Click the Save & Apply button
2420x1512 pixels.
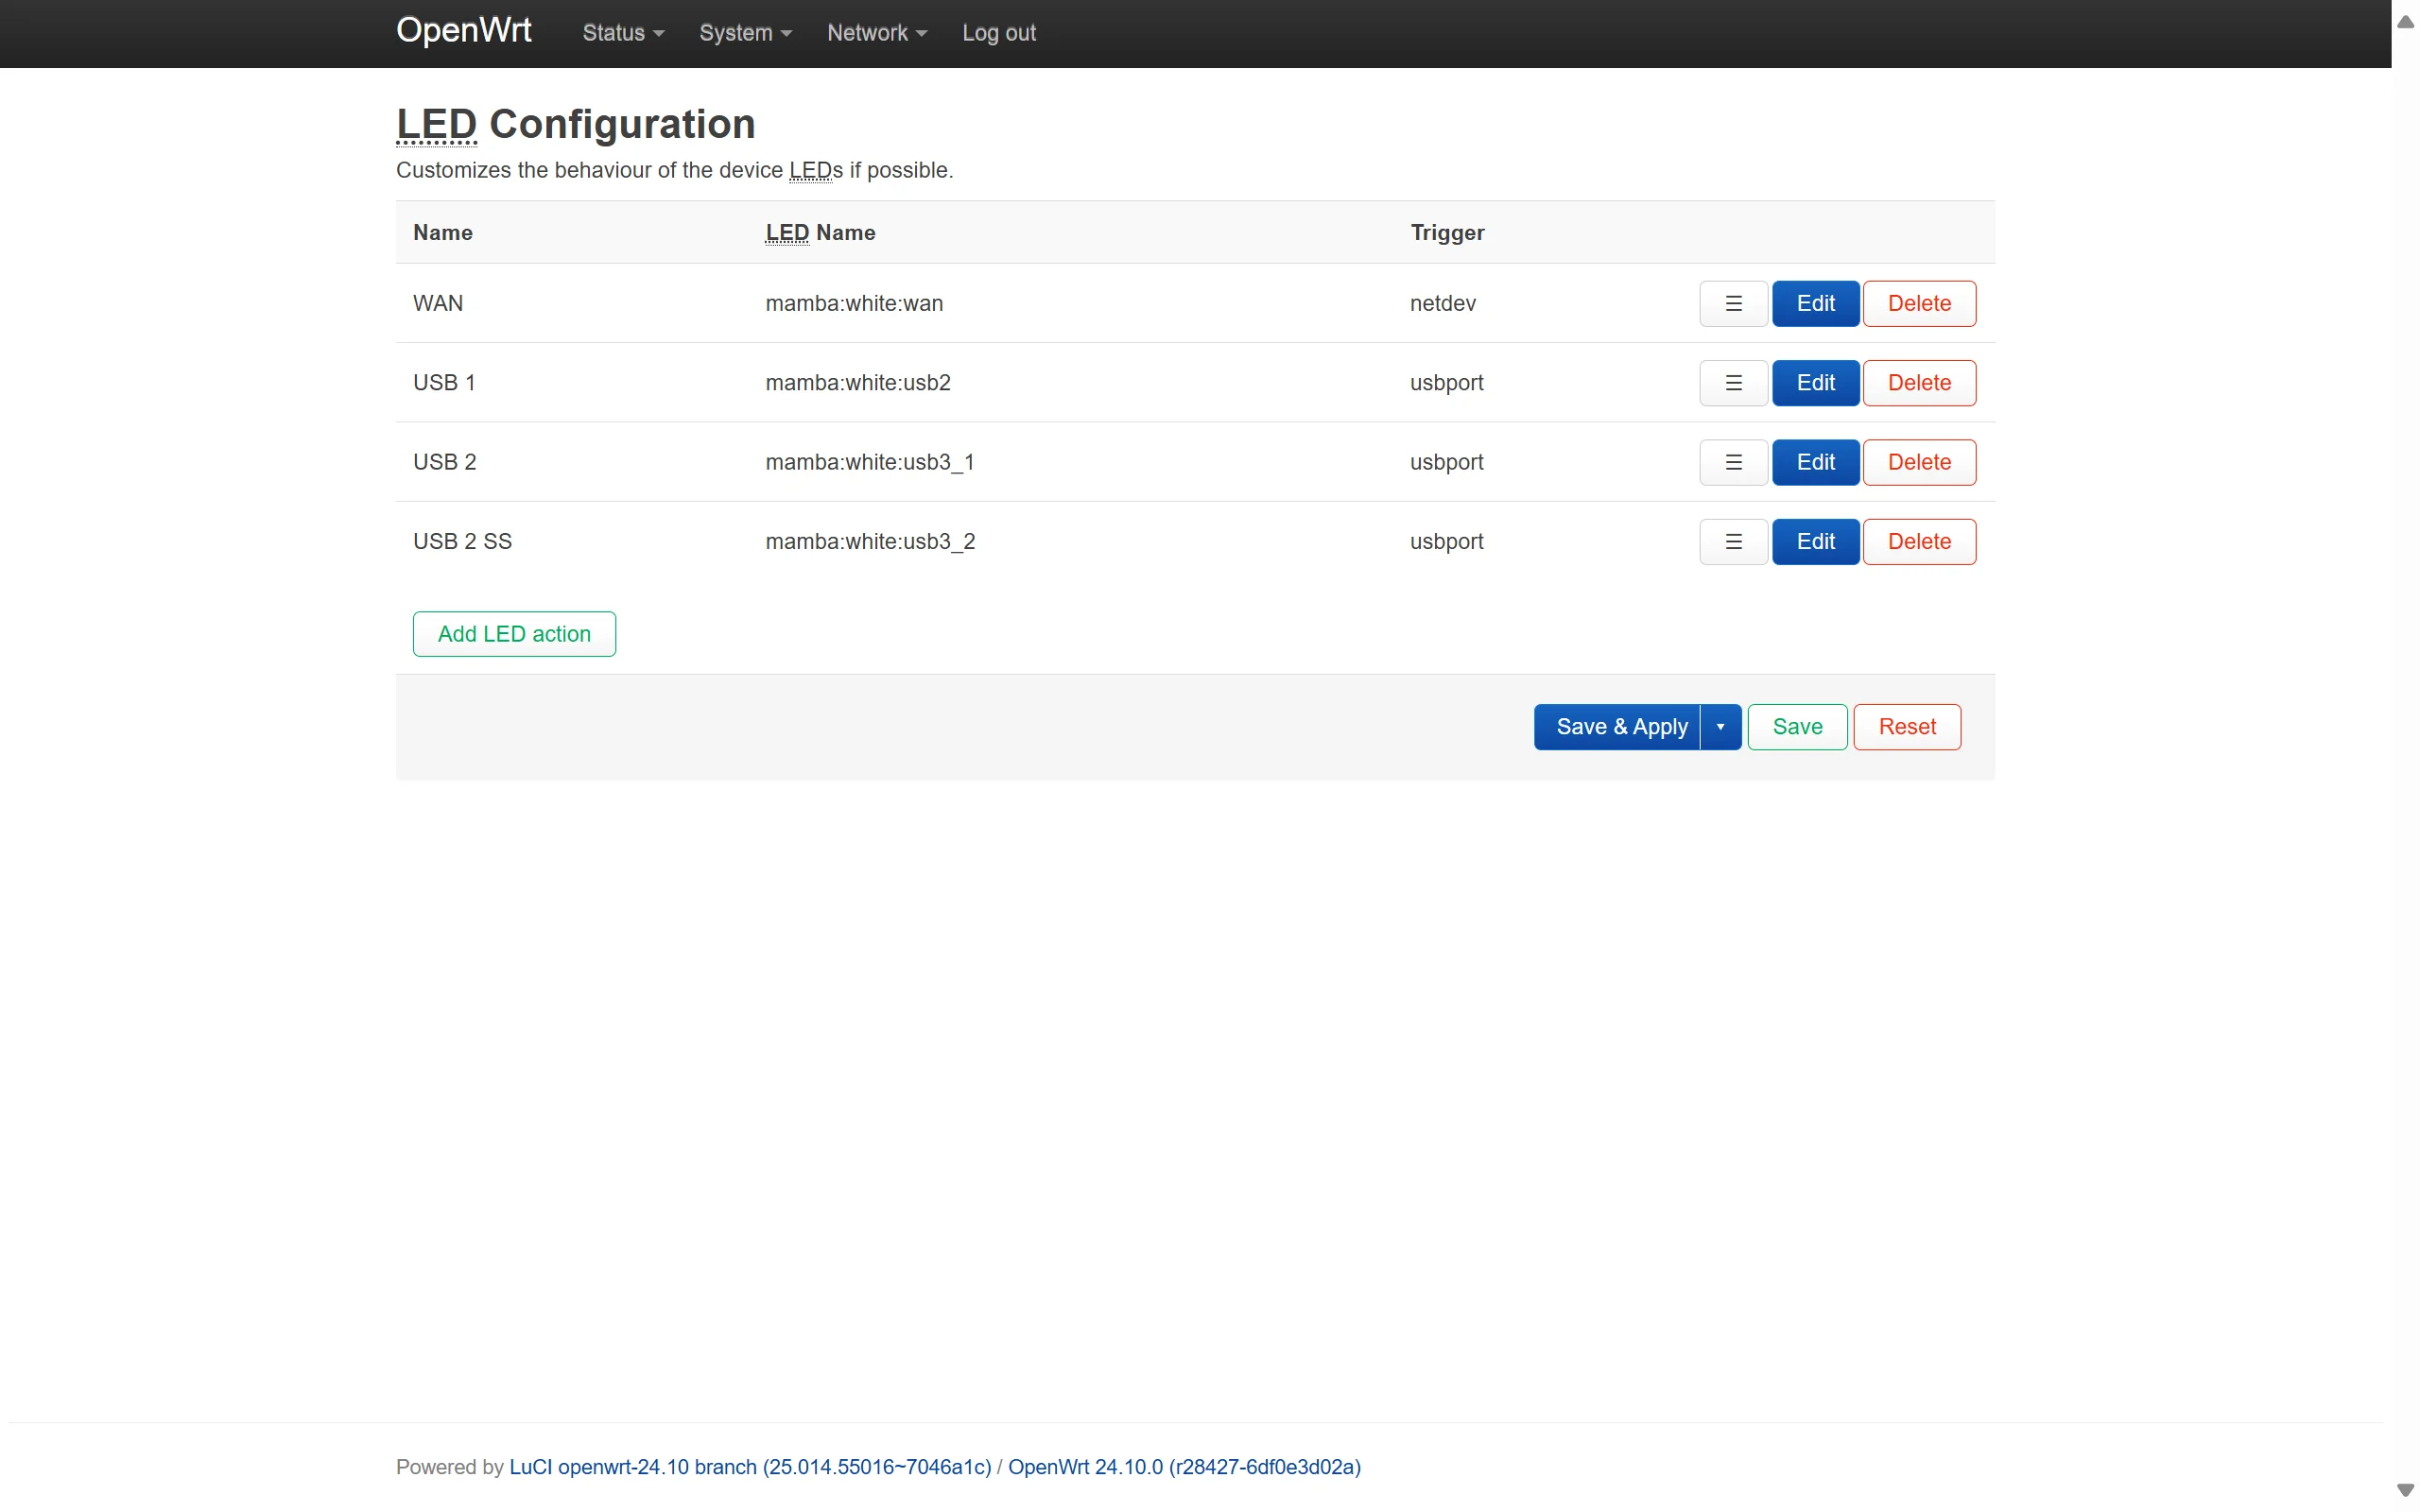[x=1617, y=727]
